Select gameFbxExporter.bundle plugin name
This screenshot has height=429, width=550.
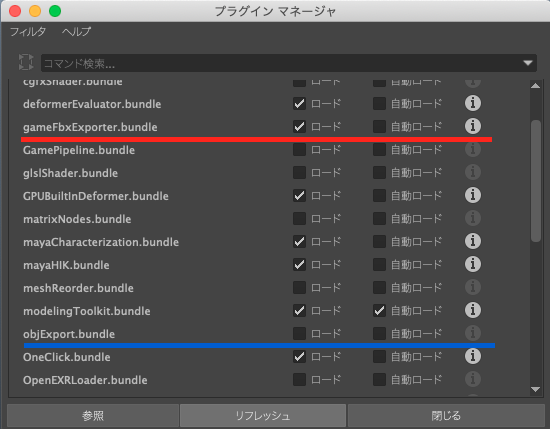point(90,127)
